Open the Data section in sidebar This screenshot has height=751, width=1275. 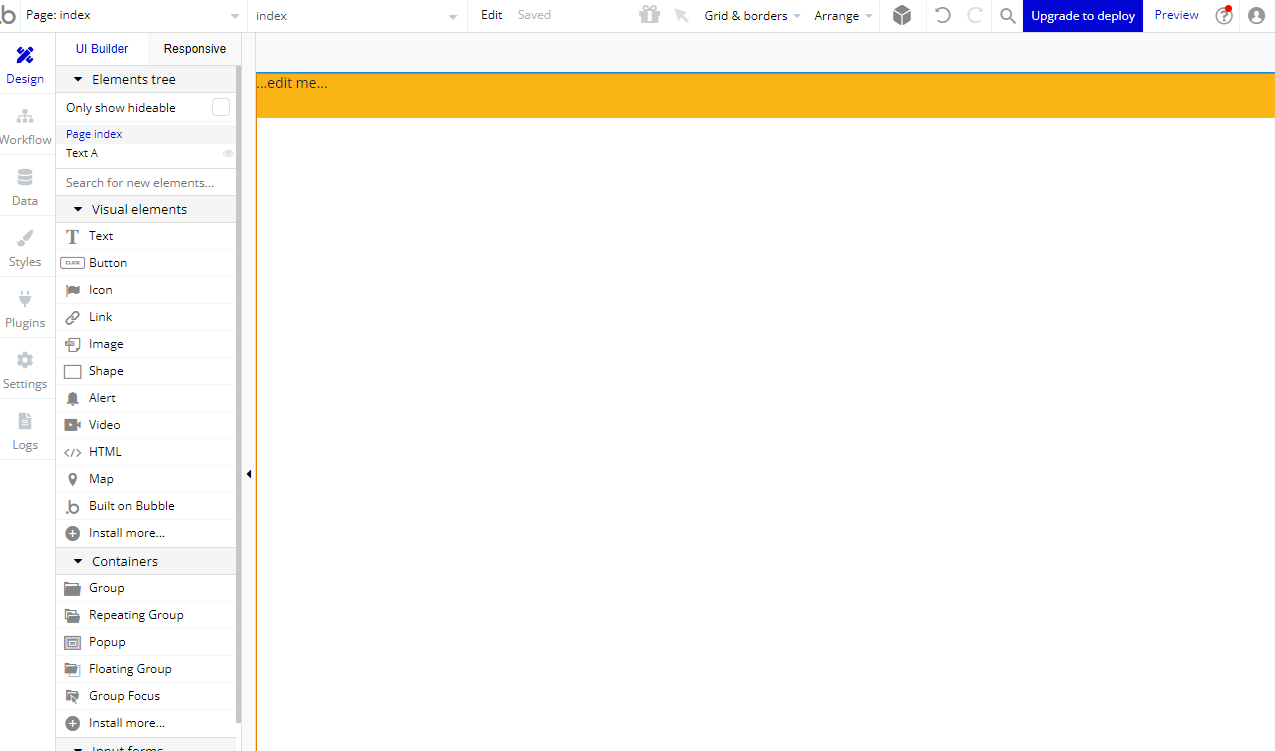coord(25,188)
